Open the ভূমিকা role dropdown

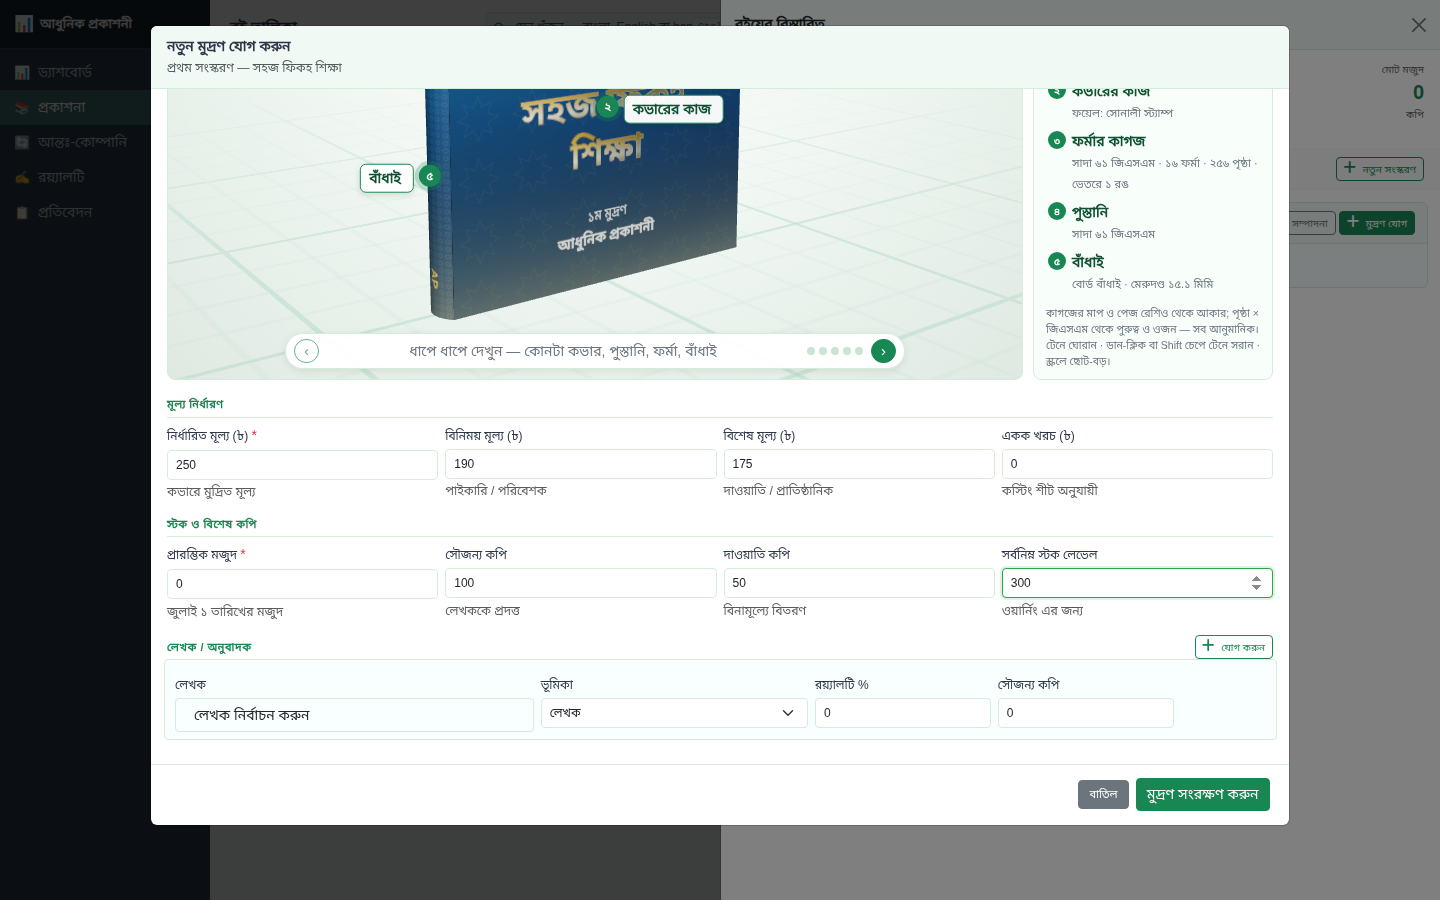click(674, 713)
